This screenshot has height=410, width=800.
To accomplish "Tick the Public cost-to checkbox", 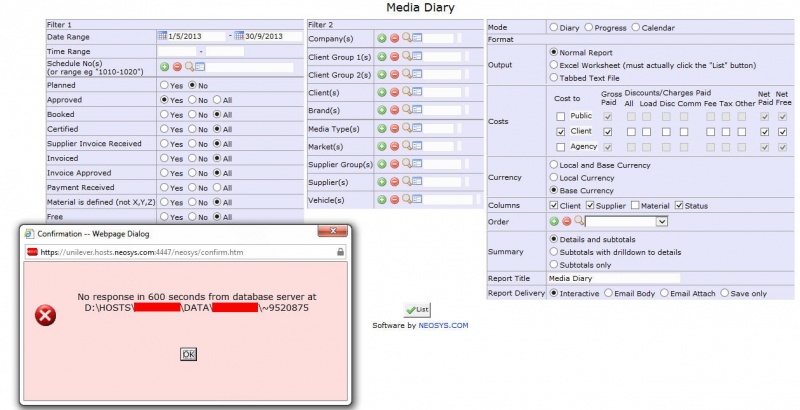I will [560, 116].
